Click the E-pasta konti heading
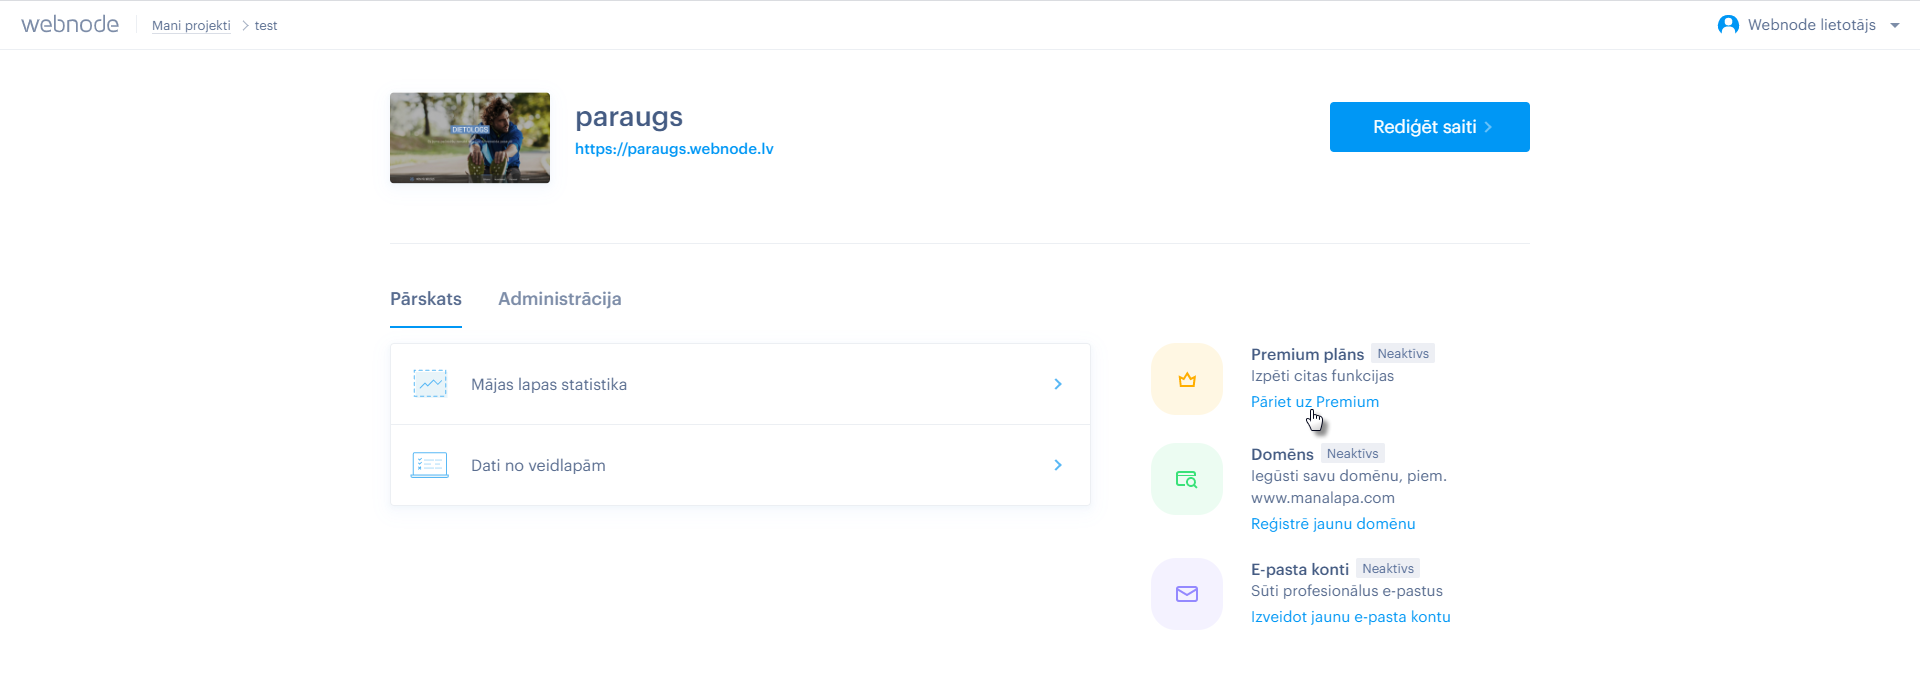 click(1300, 569)
